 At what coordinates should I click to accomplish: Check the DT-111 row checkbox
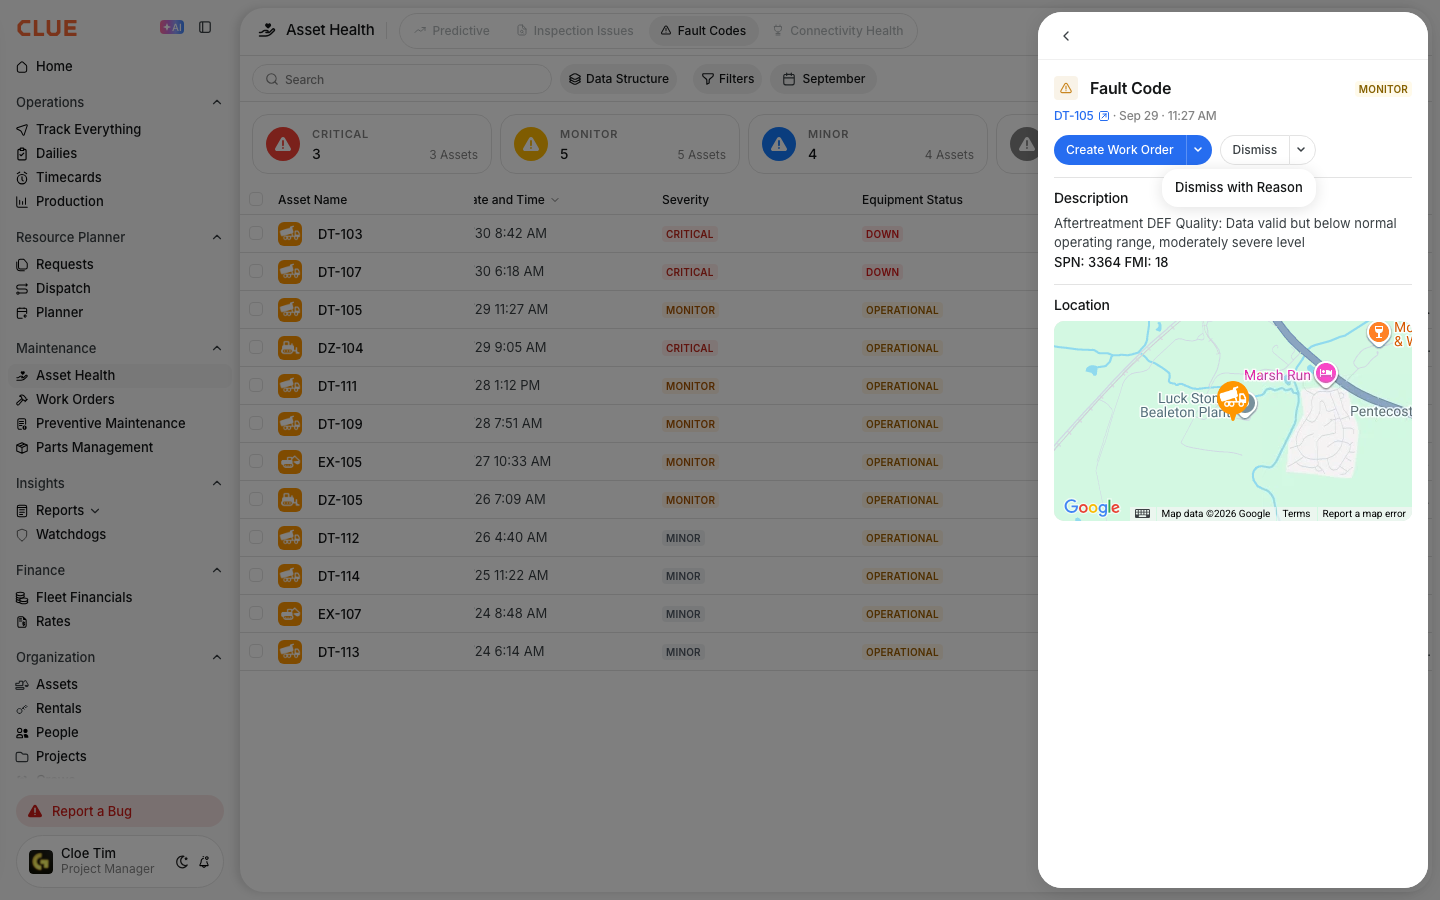tap(256, 385)
